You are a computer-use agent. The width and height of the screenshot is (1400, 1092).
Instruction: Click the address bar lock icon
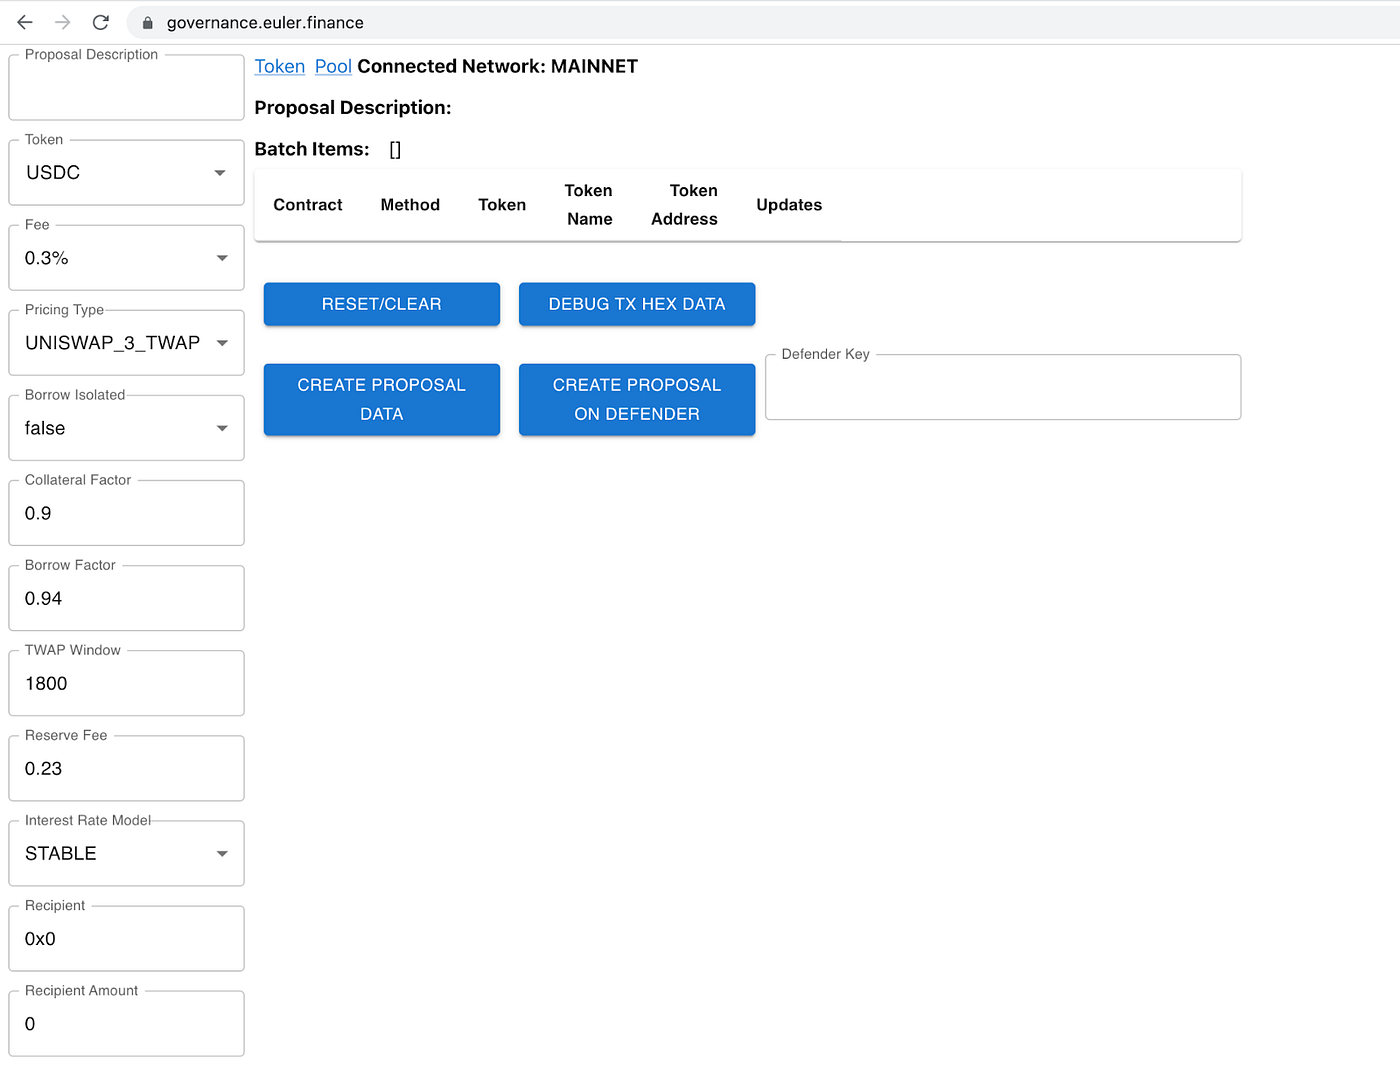pyautogui.click(x=148, y=23)
